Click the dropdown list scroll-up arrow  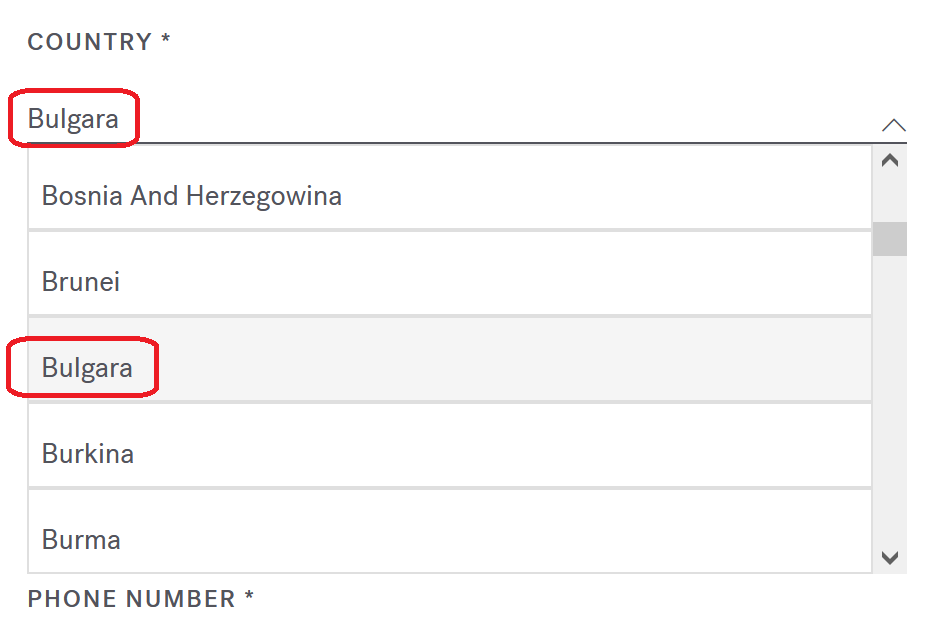(890, 161)
